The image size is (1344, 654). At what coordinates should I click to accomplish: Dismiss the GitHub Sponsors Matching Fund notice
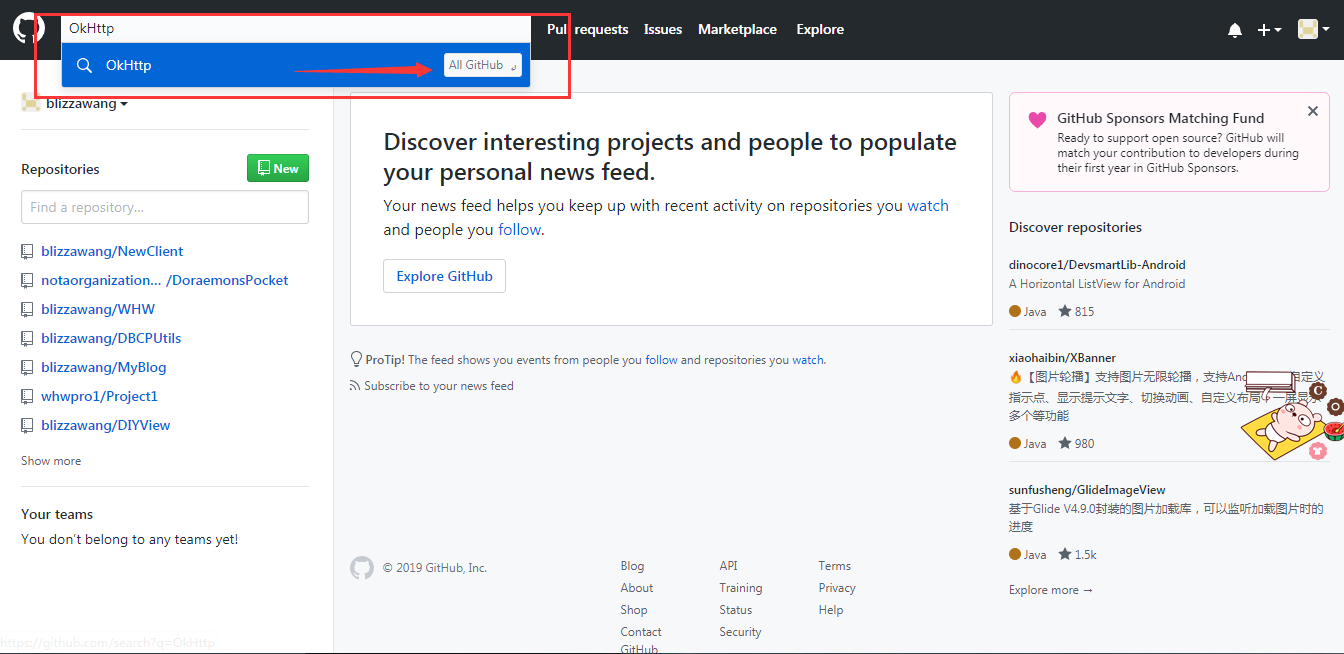[x=1313, y=111]
